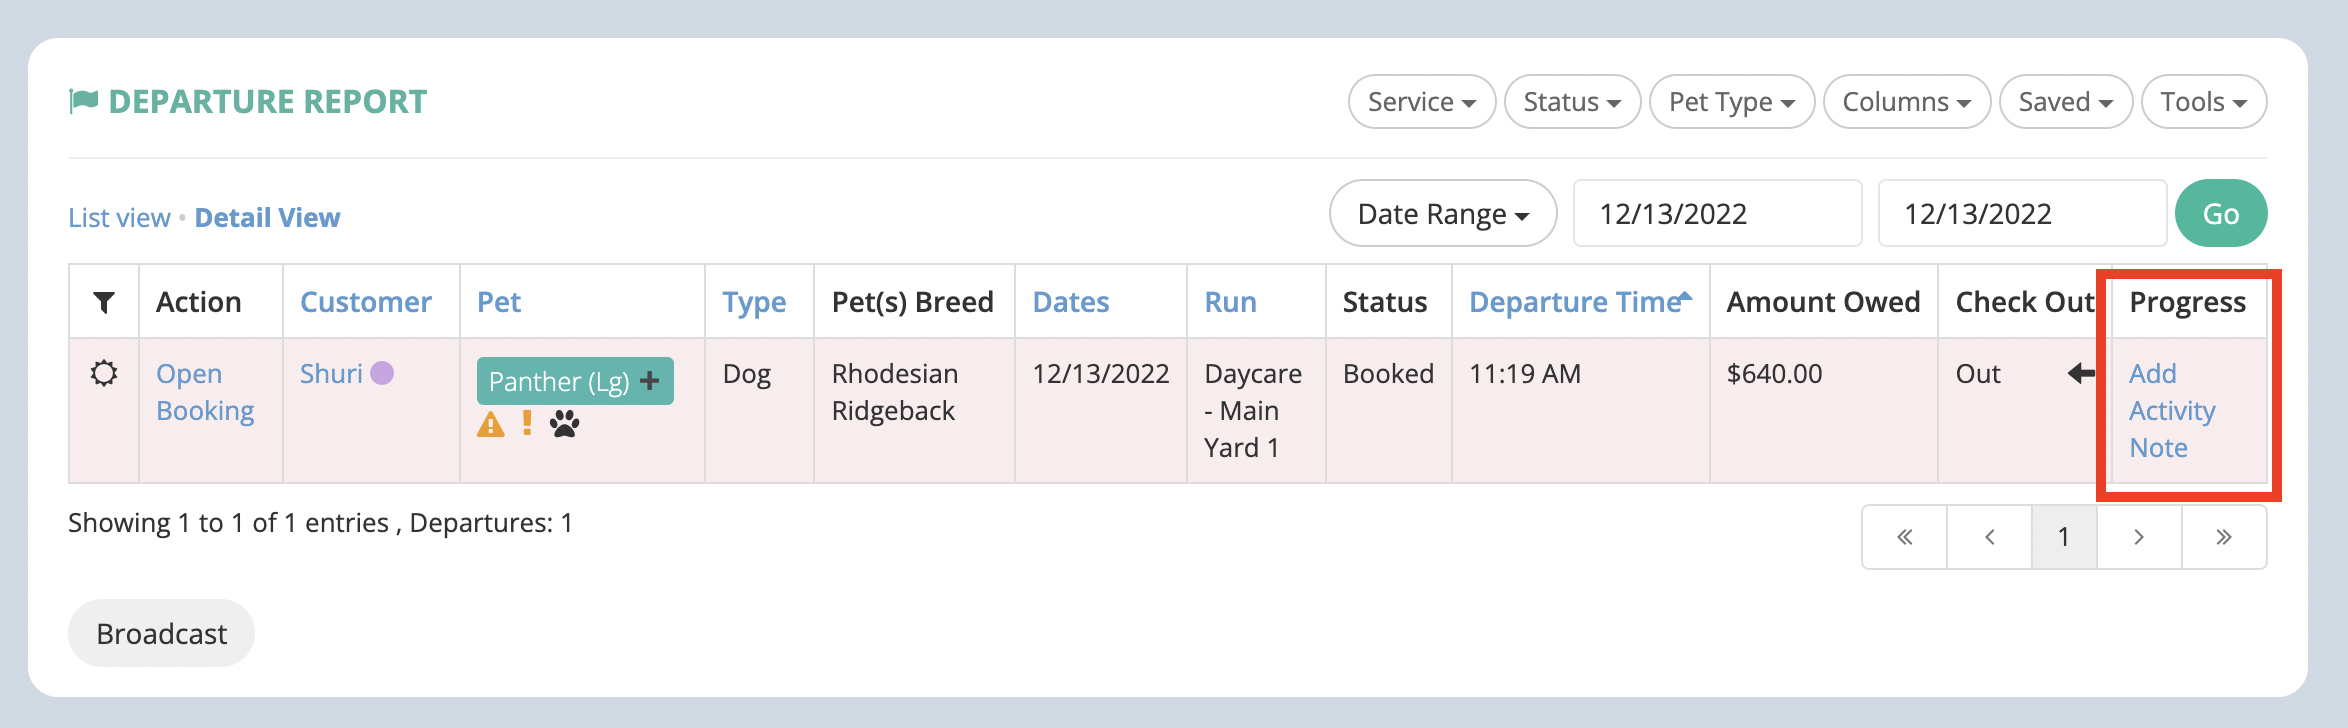The width and height of the screenshot is (2348, 728).
Task: Click the departure report flag icon
Action: (x=83, y=101)
